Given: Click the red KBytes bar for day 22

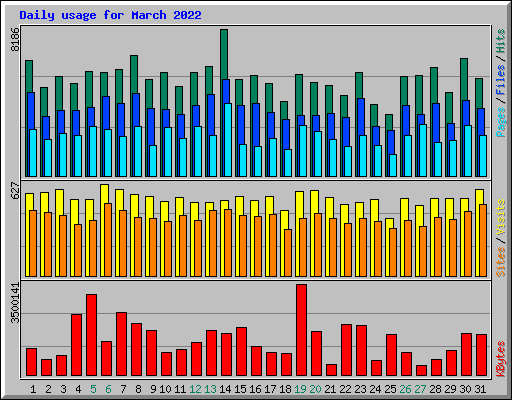Looking at the screenshot, I should tap(347, 350).
